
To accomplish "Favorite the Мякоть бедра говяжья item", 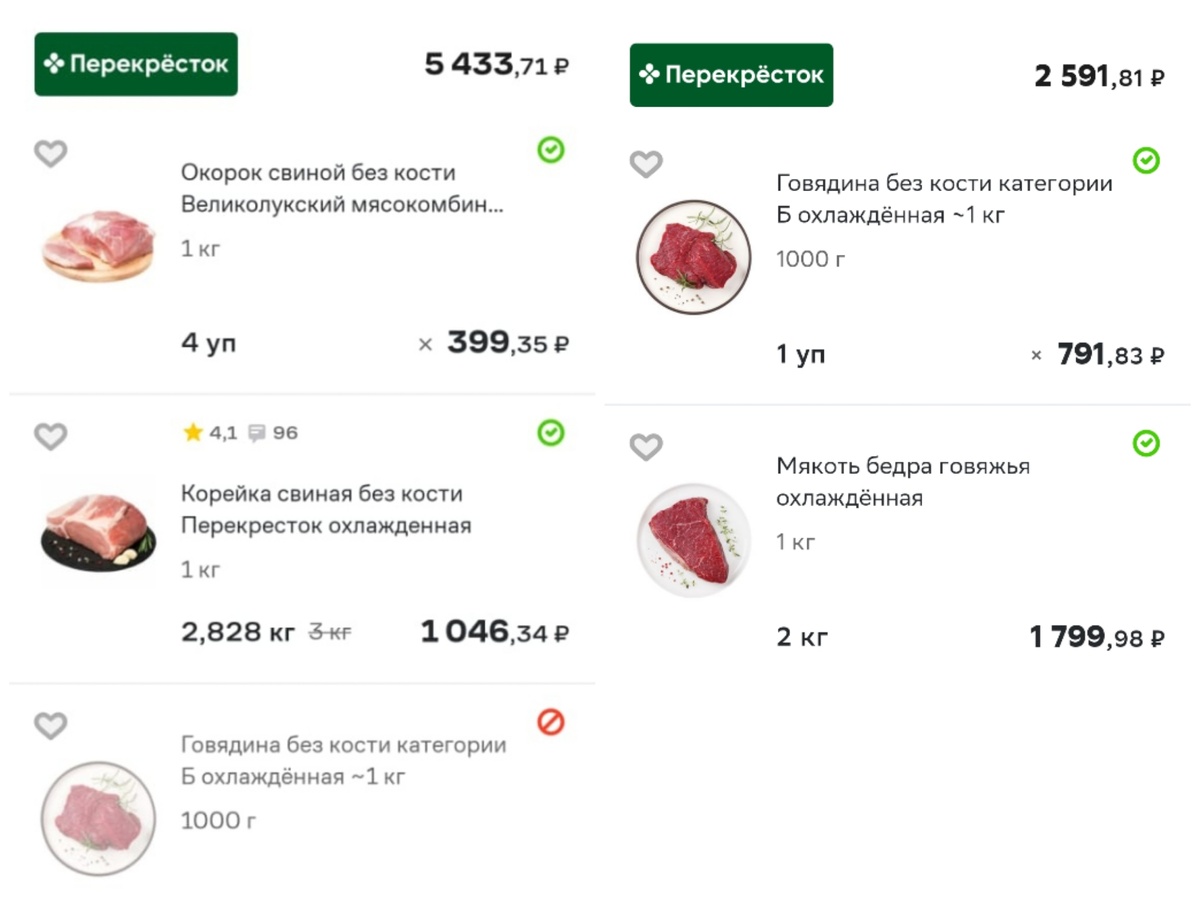I will pyautogui.click(x=645, y=446).
